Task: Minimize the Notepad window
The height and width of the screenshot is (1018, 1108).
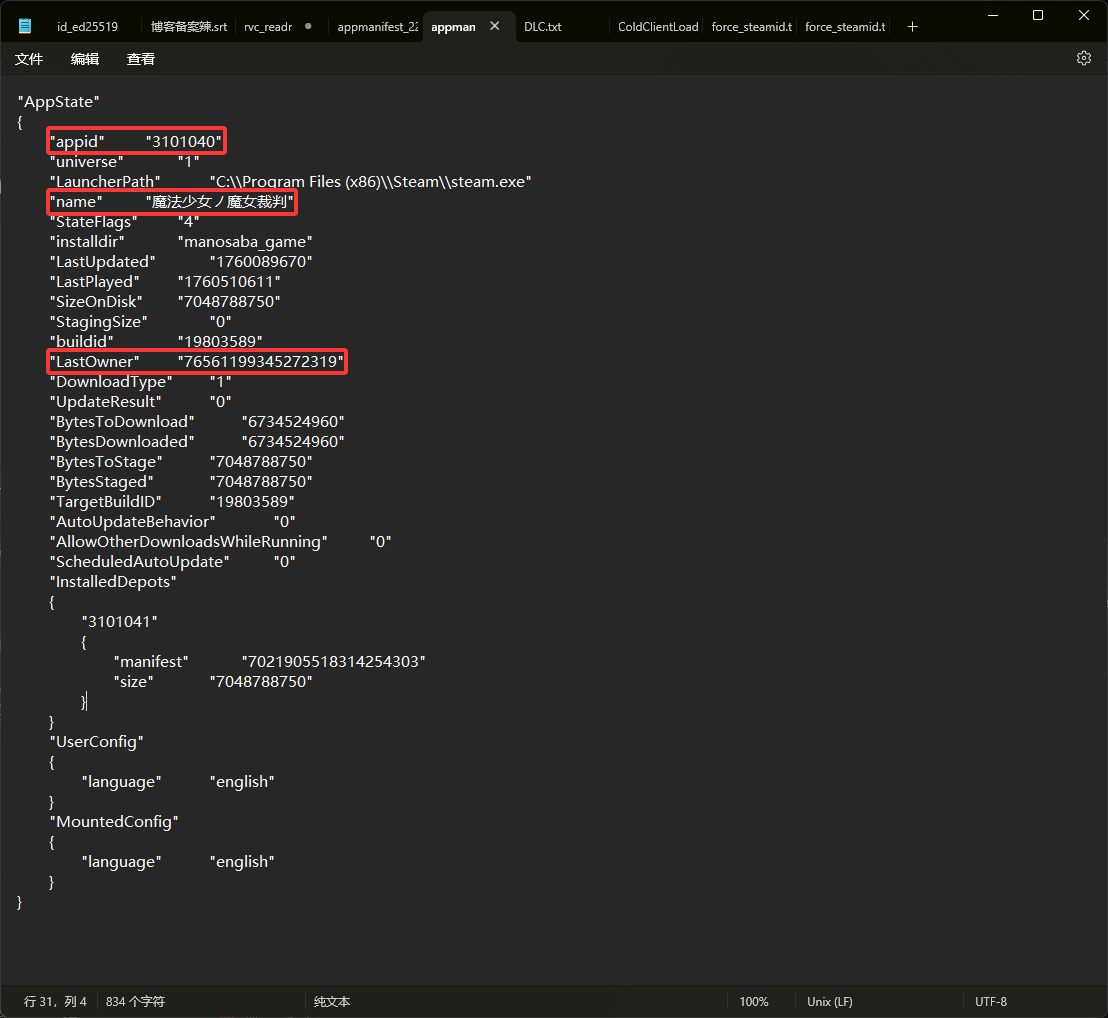Action: coord(992,15)
